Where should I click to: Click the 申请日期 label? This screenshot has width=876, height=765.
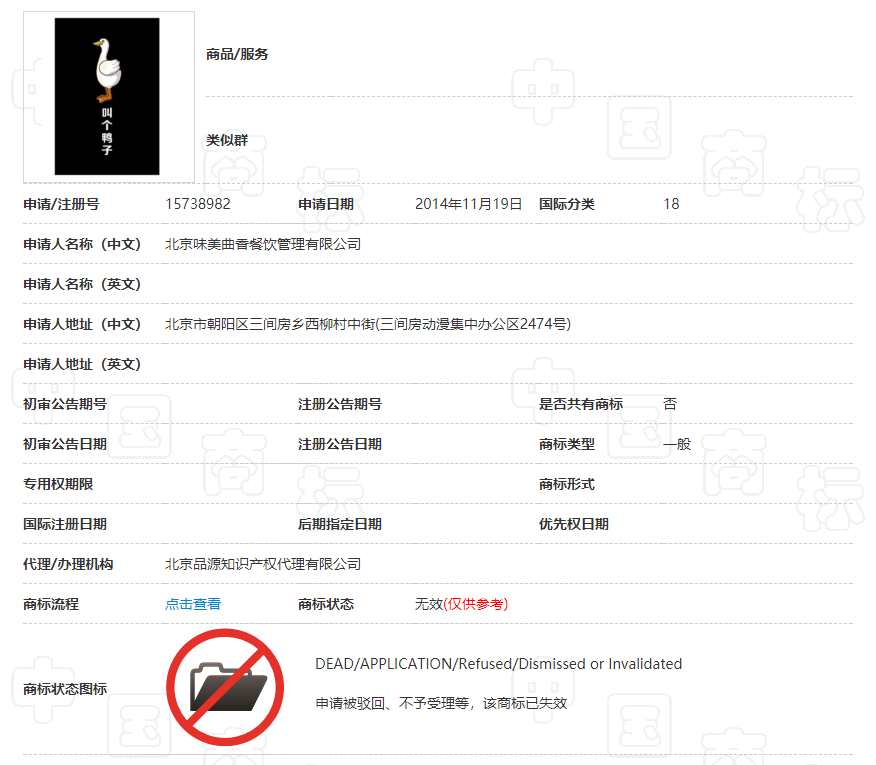pos(326,204)
